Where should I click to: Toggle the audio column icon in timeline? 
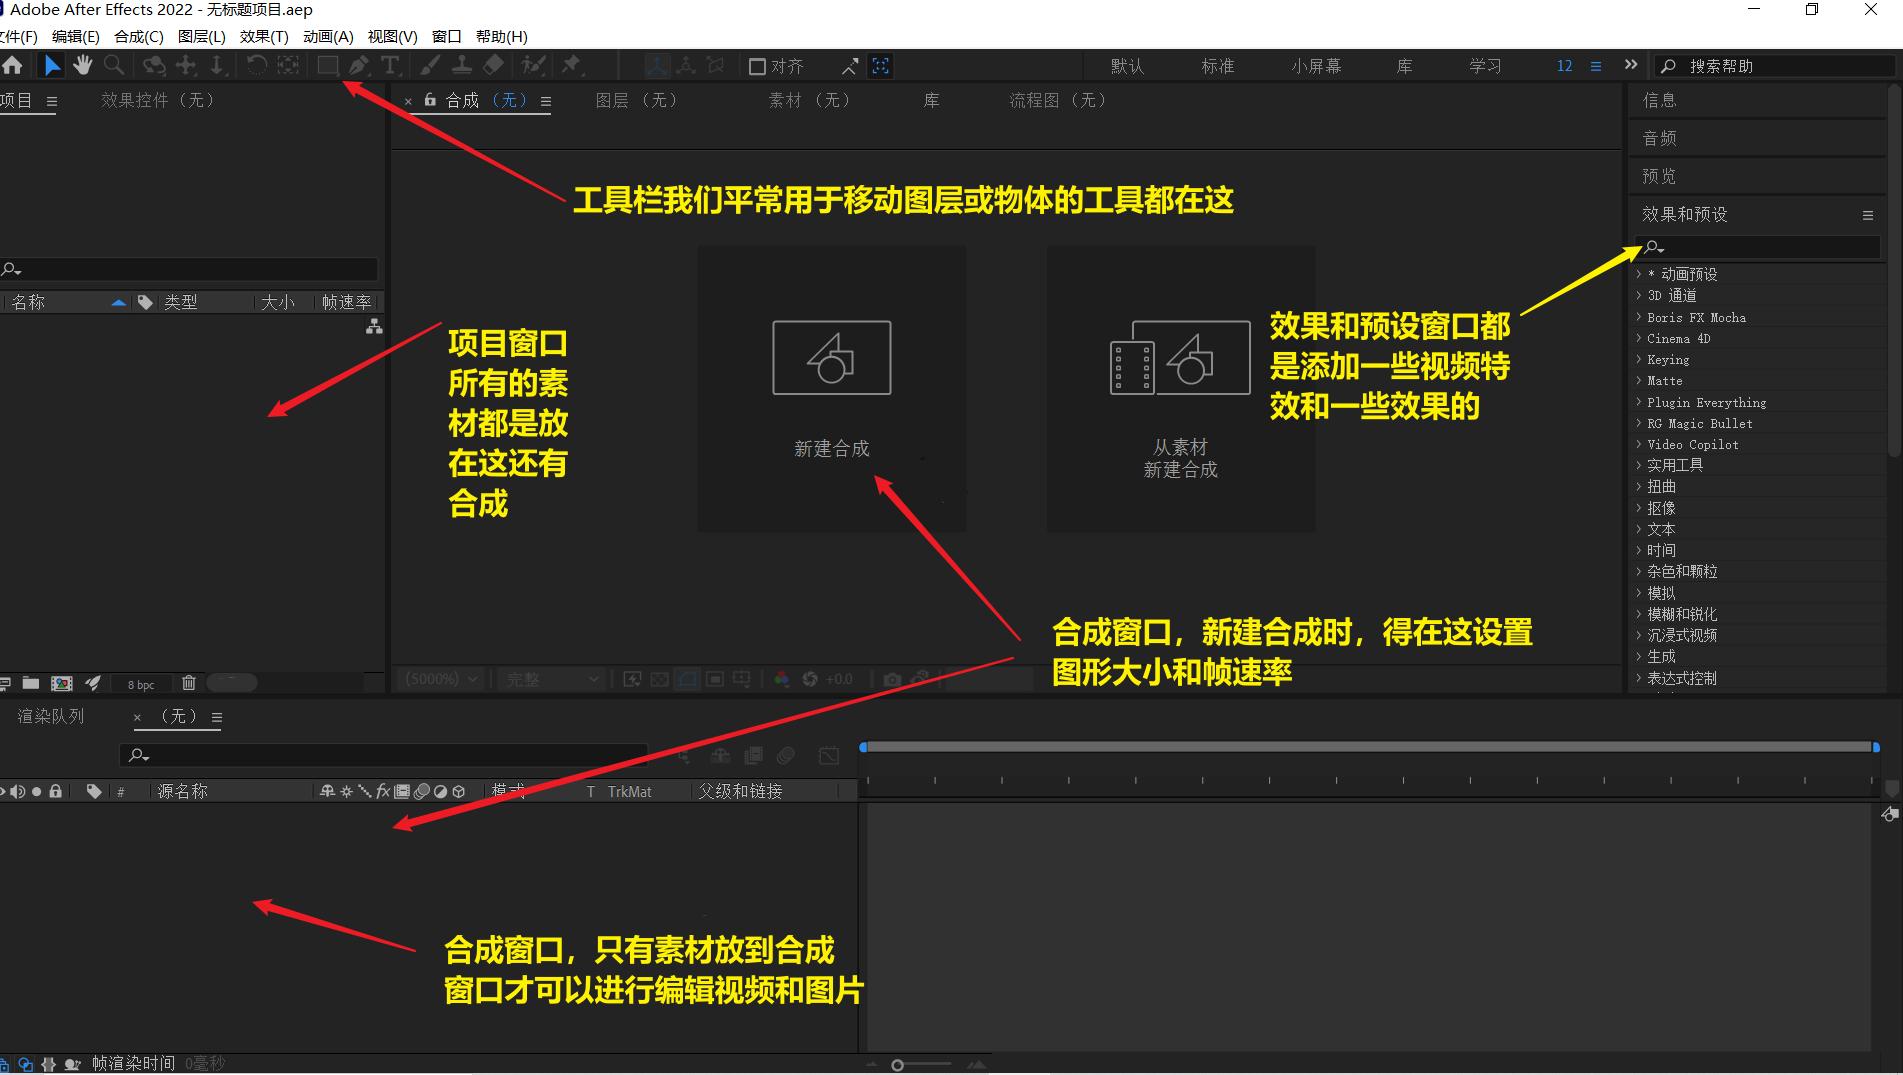pos(18,790)
